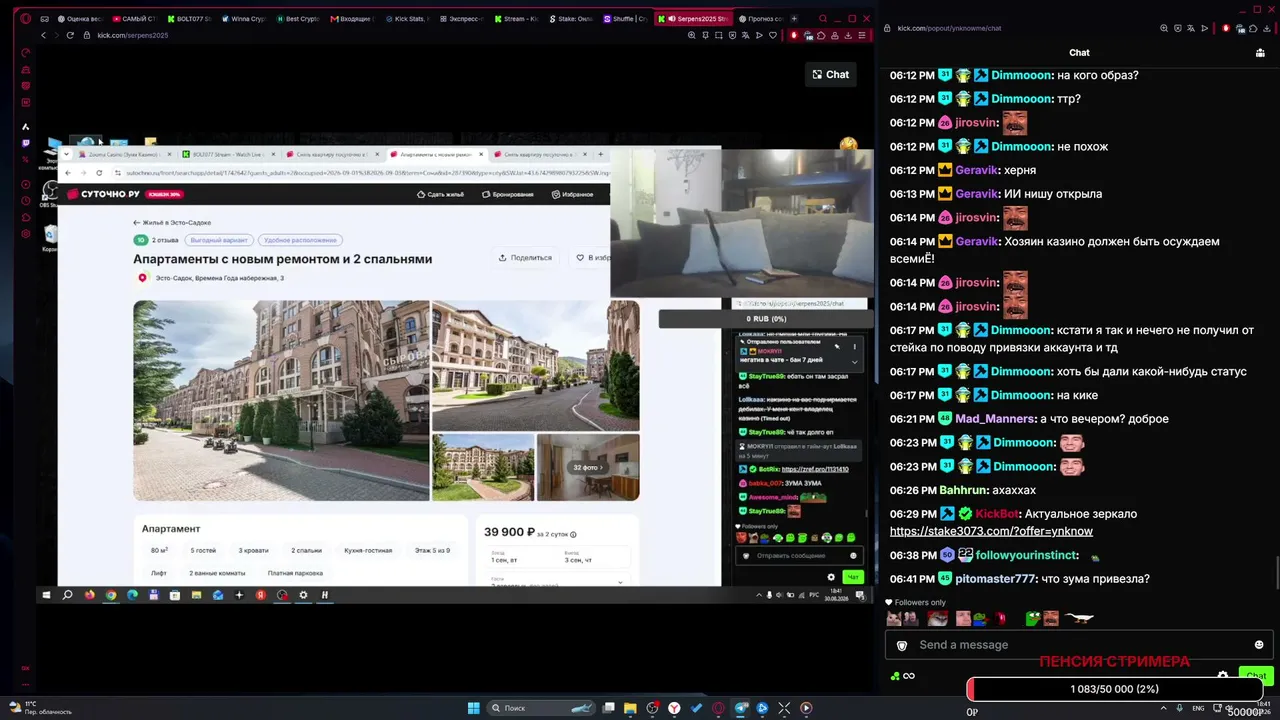Open Yandex Browser from the taskbar
This screenshot has height=720, width=1280.
[674, 708]
